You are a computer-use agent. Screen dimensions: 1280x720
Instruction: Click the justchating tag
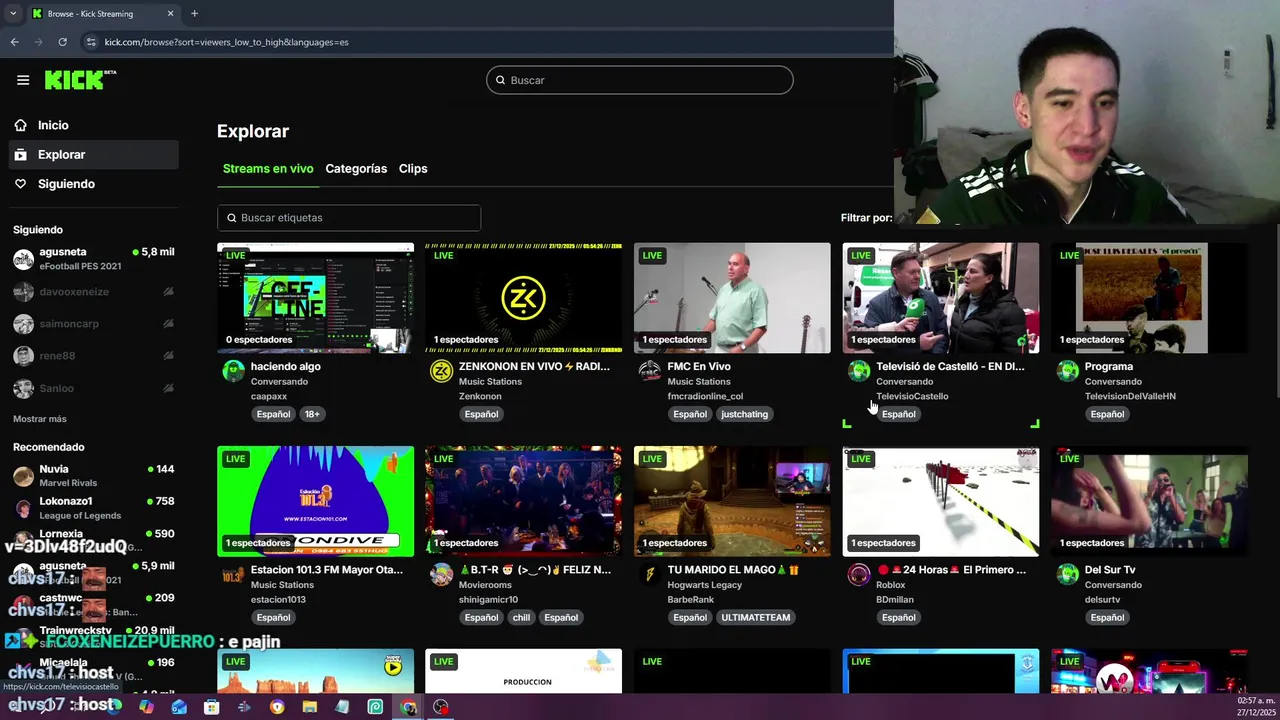click(745, 414)
